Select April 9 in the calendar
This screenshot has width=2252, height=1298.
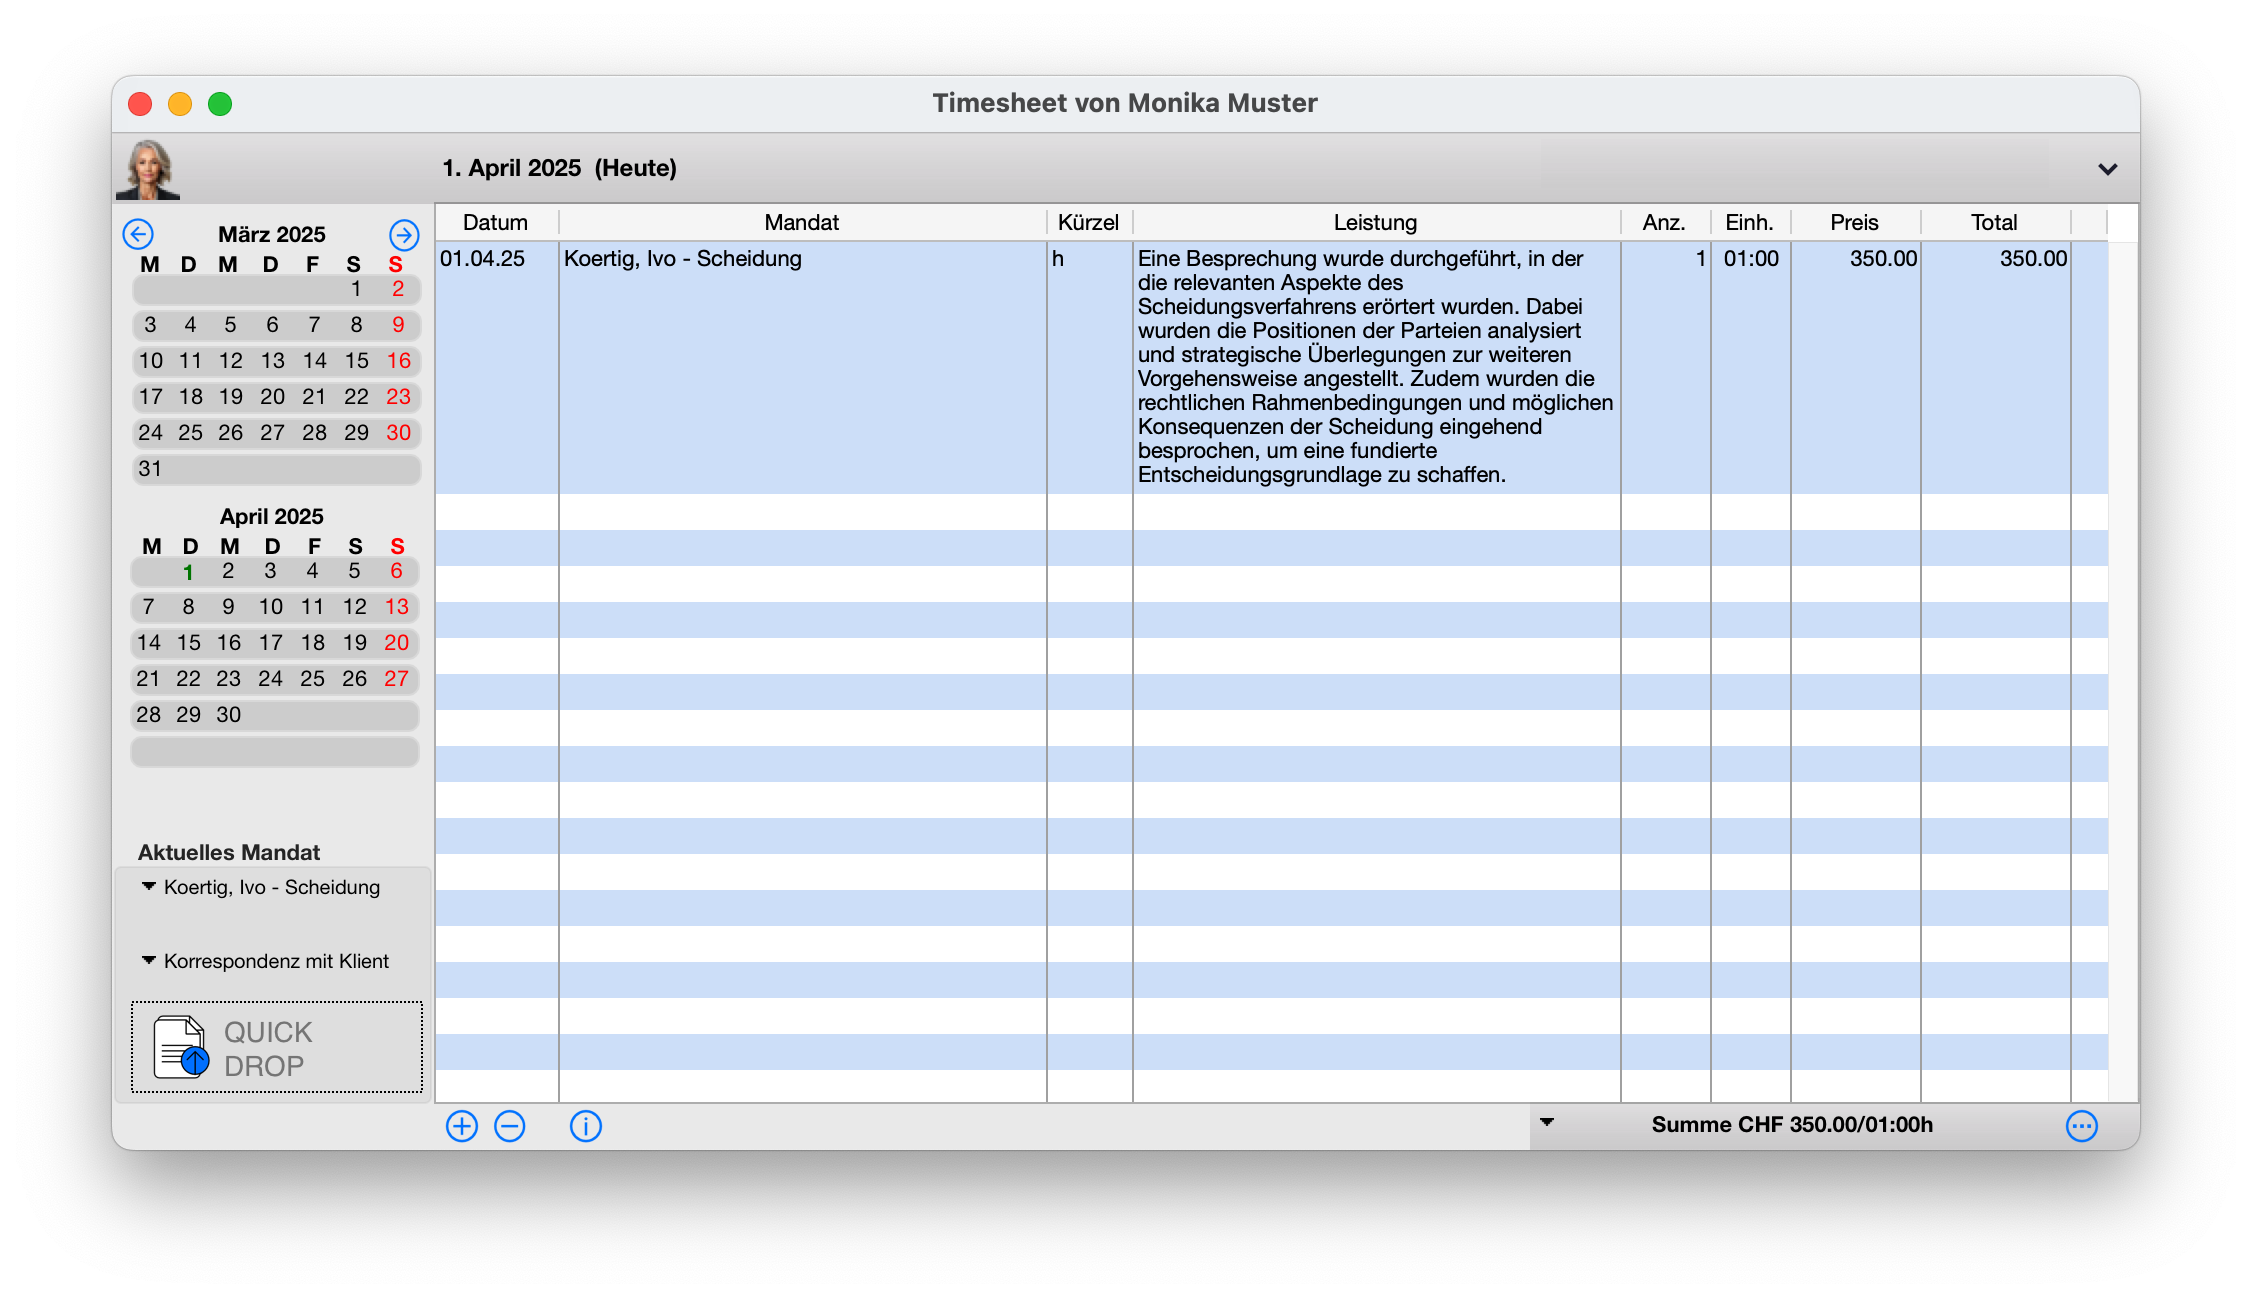(229, 607)
